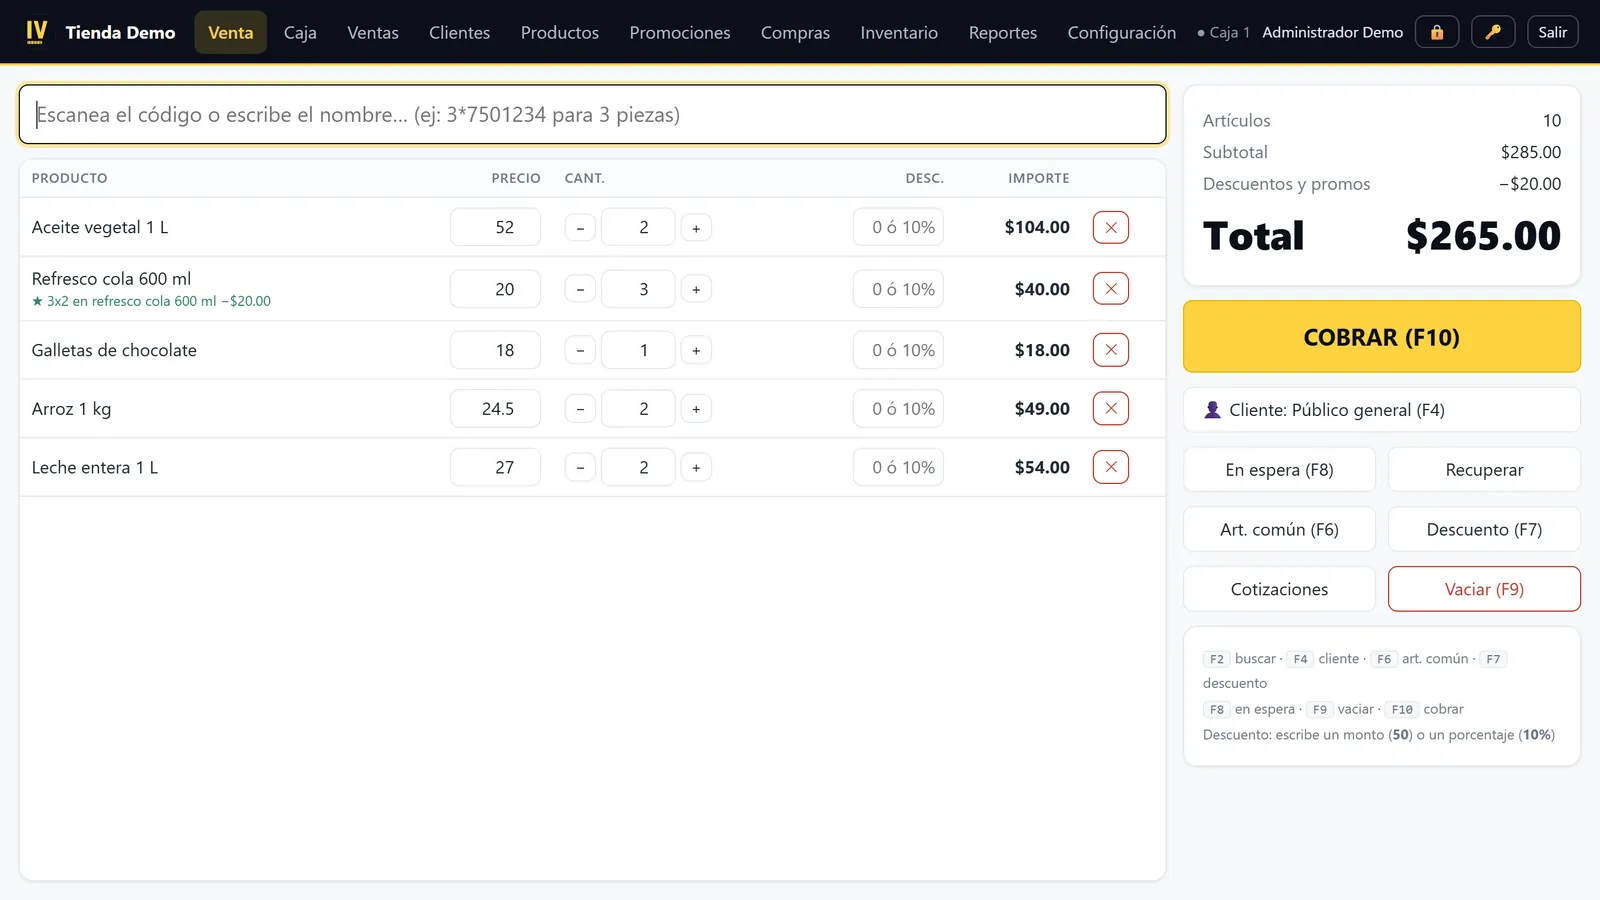The height and width of the screenshot is (900, 1600).
Task: Click the lock icon in the header
Action: [1437, 32]
